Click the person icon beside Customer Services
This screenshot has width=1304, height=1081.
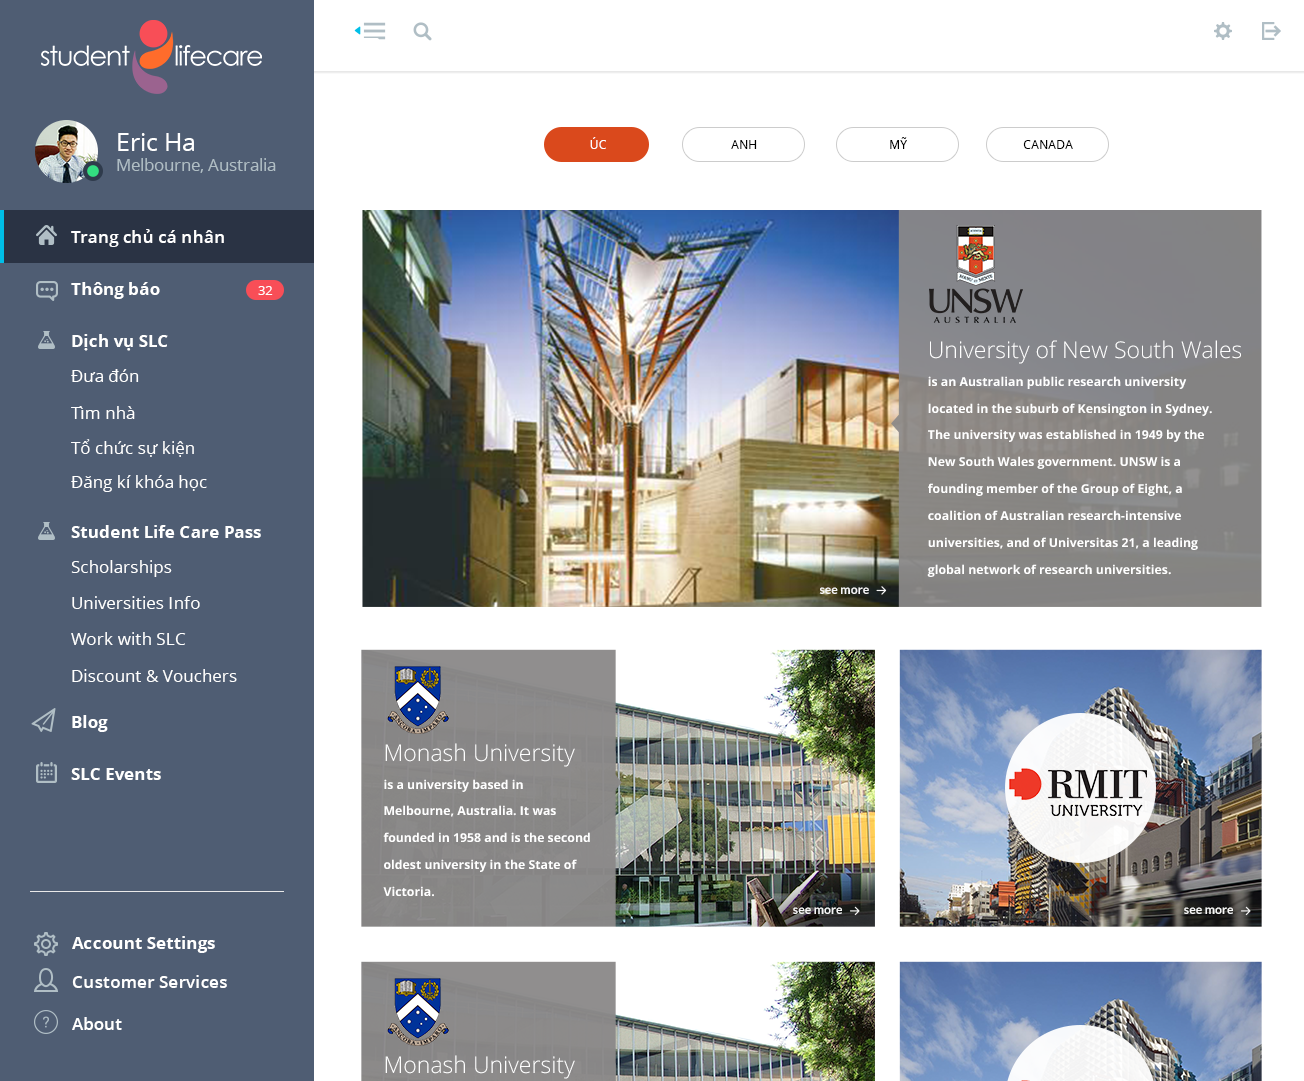46,980
